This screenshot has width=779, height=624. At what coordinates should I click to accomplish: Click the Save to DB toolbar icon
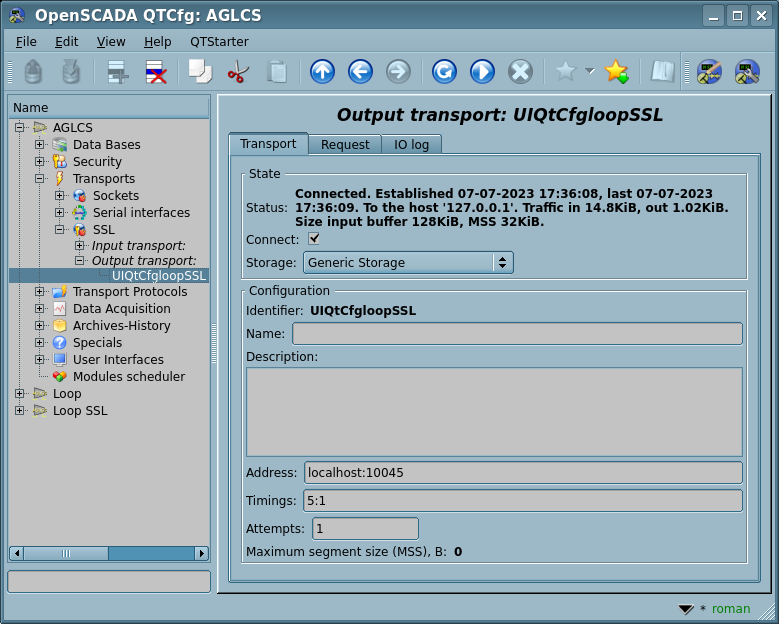point(71,72)
